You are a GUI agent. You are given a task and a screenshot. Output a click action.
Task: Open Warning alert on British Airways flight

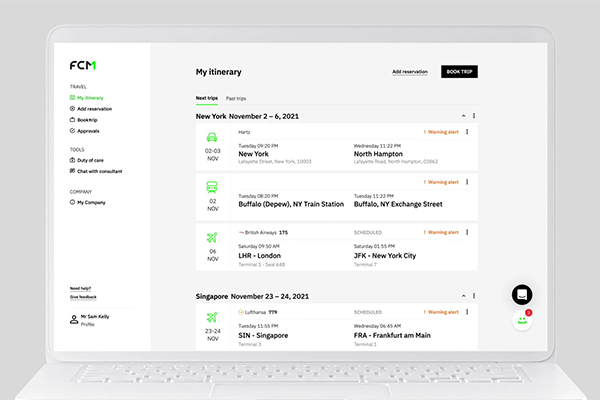click(441, 232)
